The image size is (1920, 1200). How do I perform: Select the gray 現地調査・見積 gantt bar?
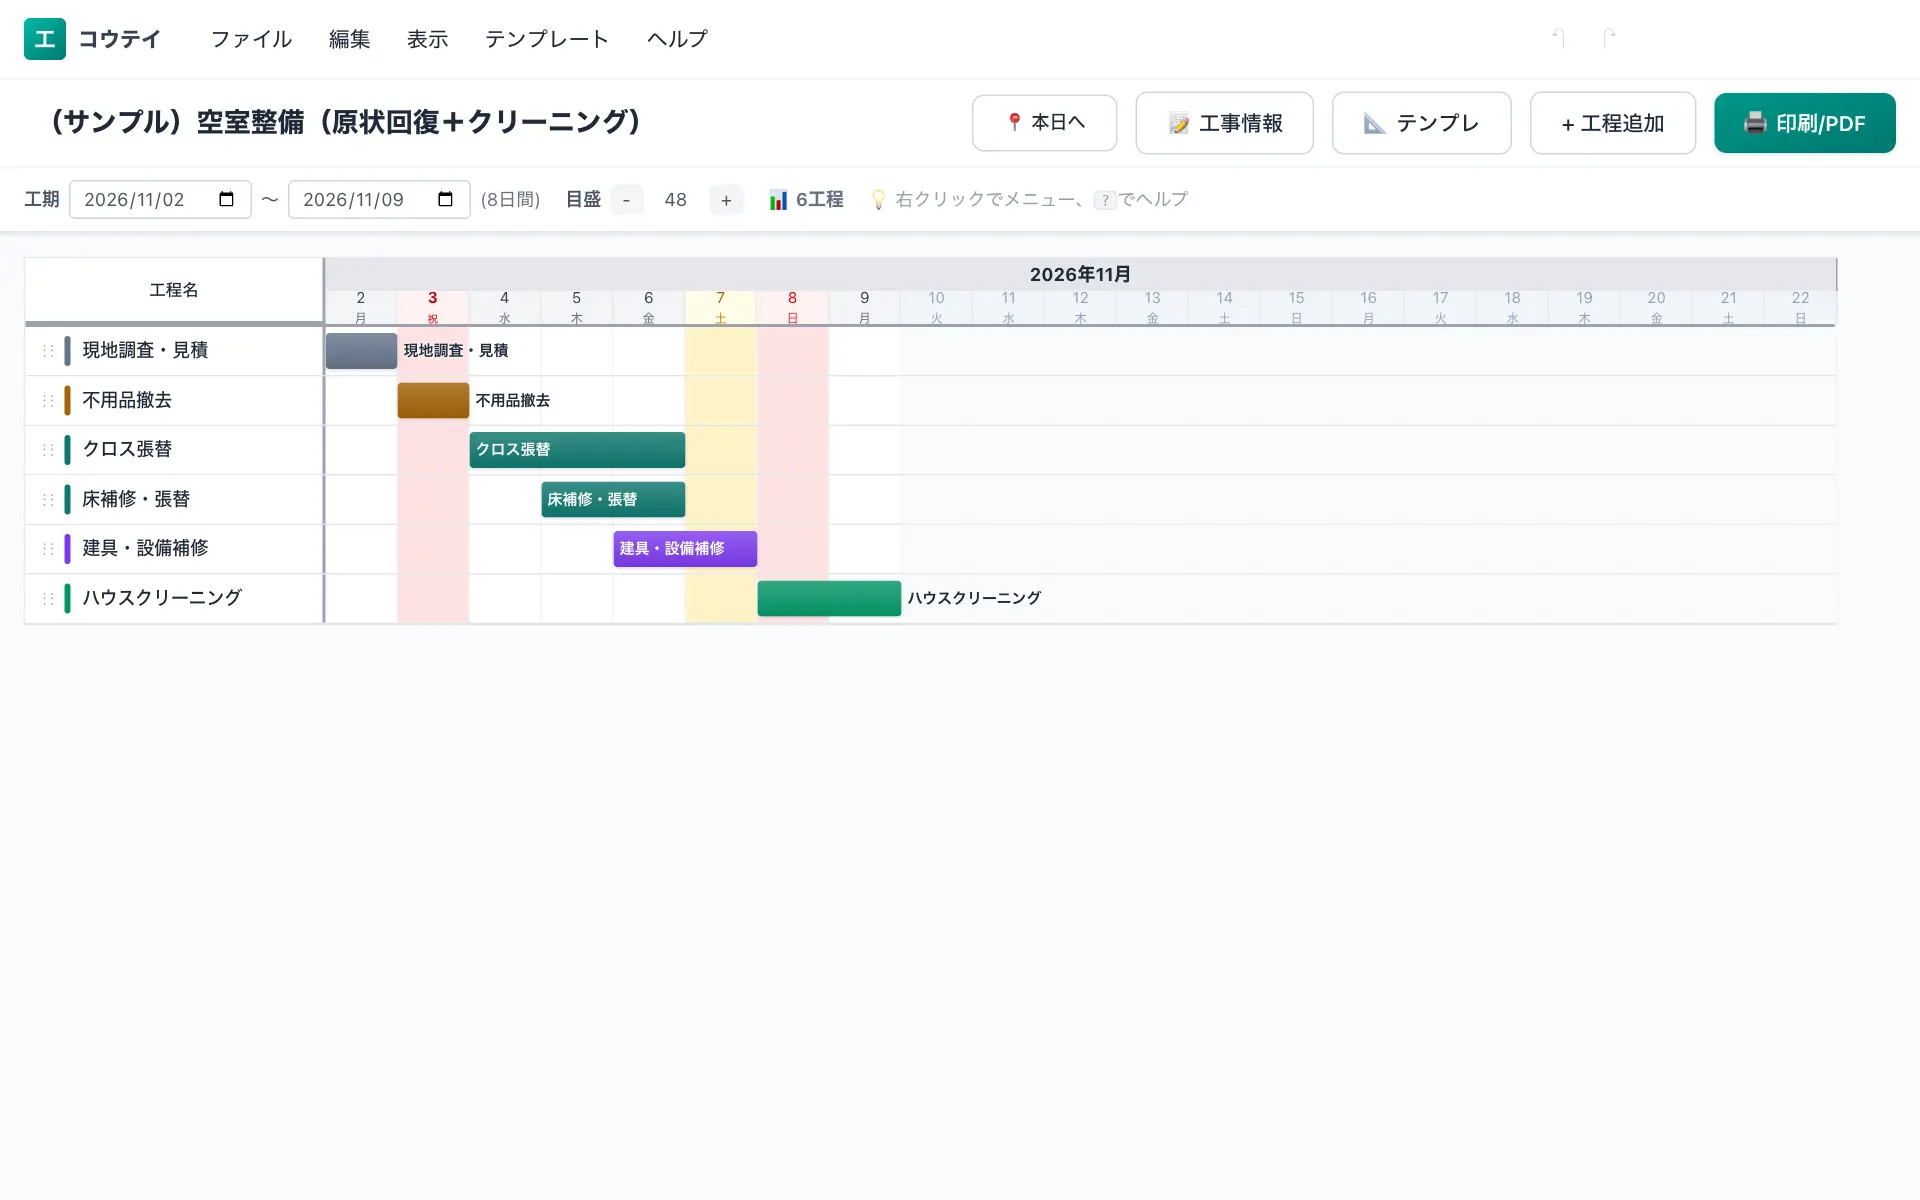(x=361, y=351)
